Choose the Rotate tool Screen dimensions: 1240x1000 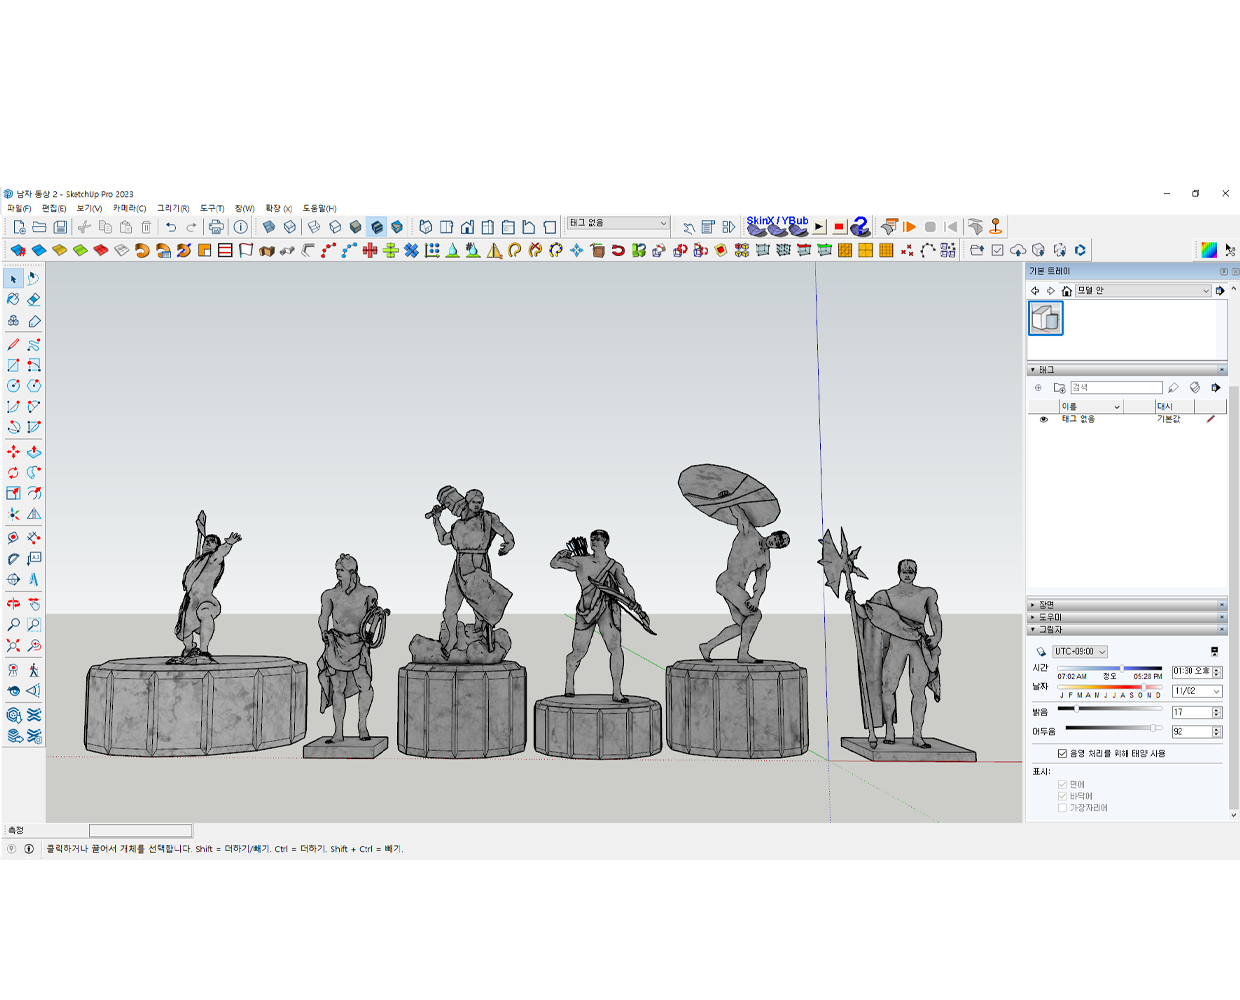13,472
